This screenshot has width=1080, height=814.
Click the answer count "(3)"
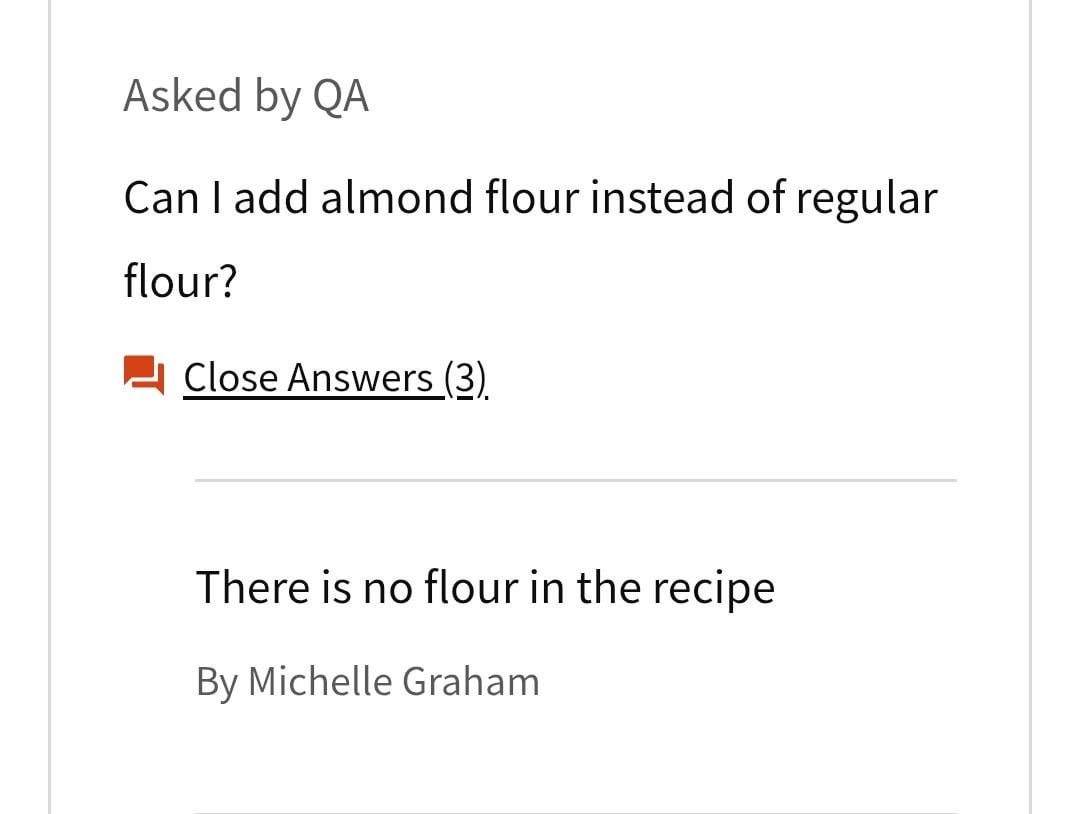[465, 378]
